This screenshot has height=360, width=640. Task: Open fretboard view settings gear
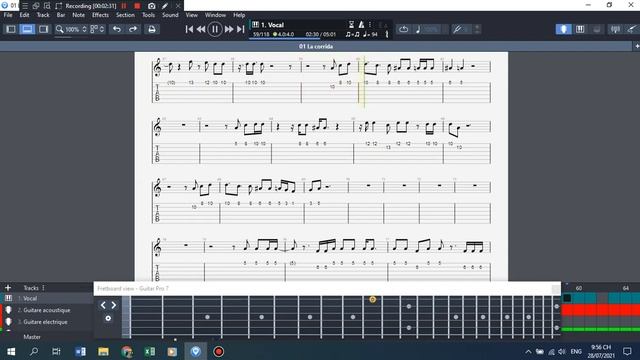pyautogui.click(x=108, y=318)
